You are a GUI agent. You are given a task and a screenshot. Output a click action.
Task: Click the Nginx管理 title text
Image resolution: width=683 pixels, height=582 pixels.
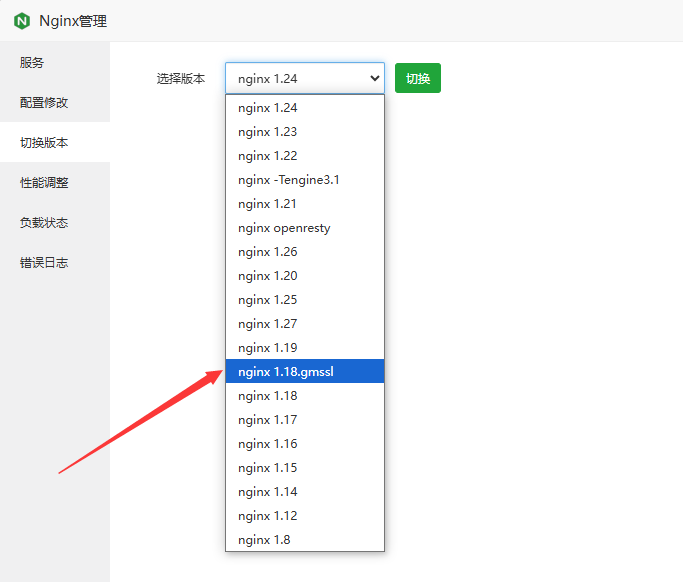coord(73,21)
